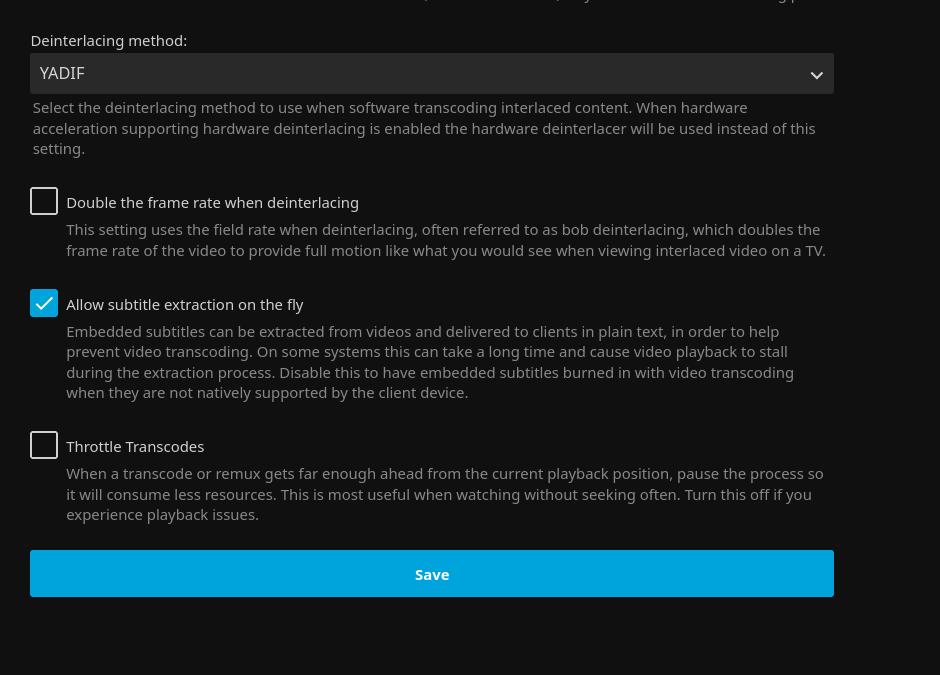Click the empty box icon beside Double frame rate
Screen dimensions: 940x675
(x=44, y=201)
